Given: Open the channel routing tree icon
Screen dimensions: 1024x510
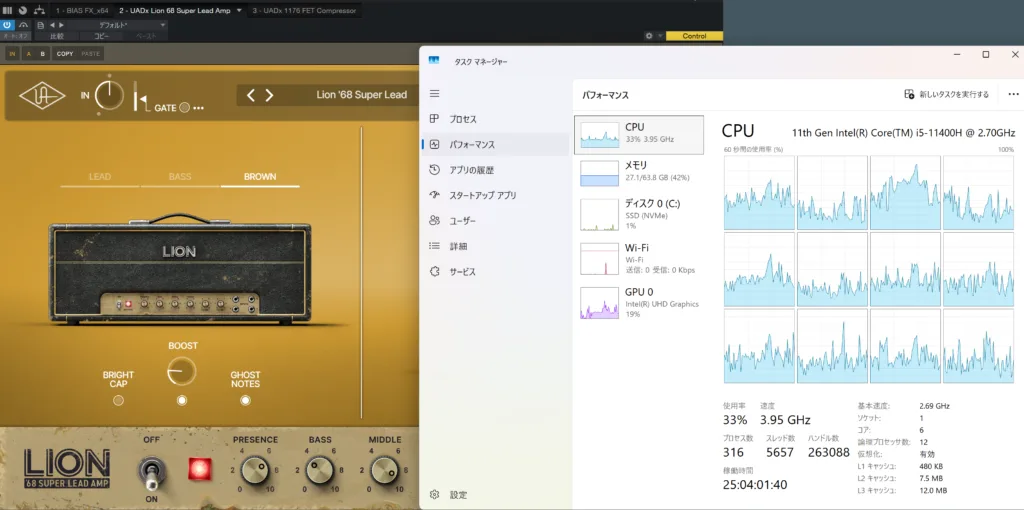Looking at the screenshot, I should 40,10.
